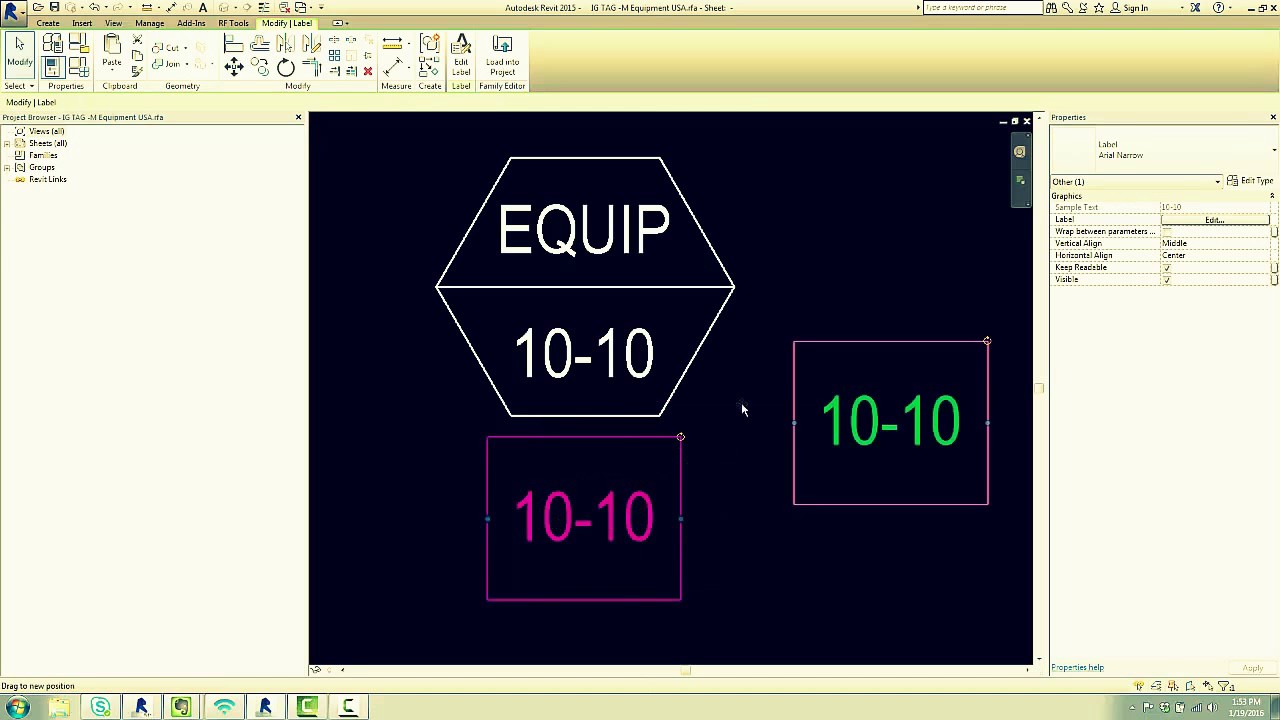This screenshot has width=1280, height=720.
Task: Open the Paste tool in Clipboard panel
Action: coord(112,51)
